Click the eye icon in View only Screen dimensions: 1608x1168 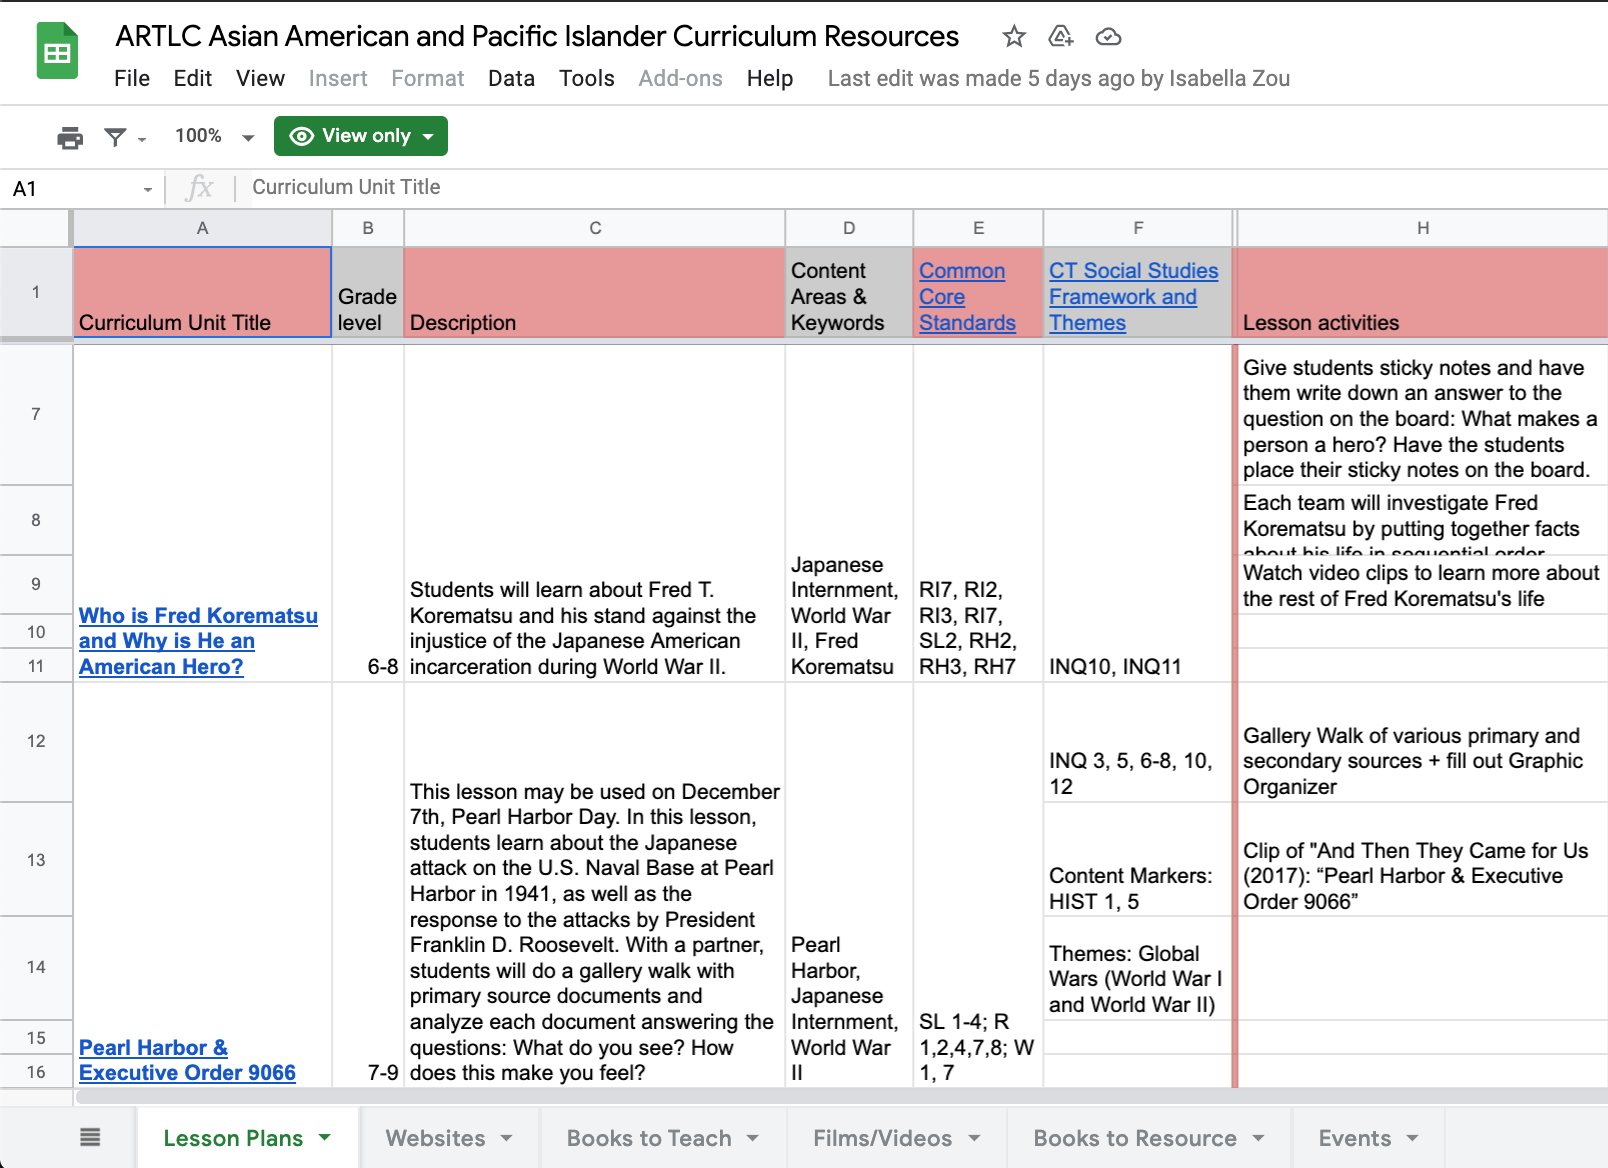point(301,136)
